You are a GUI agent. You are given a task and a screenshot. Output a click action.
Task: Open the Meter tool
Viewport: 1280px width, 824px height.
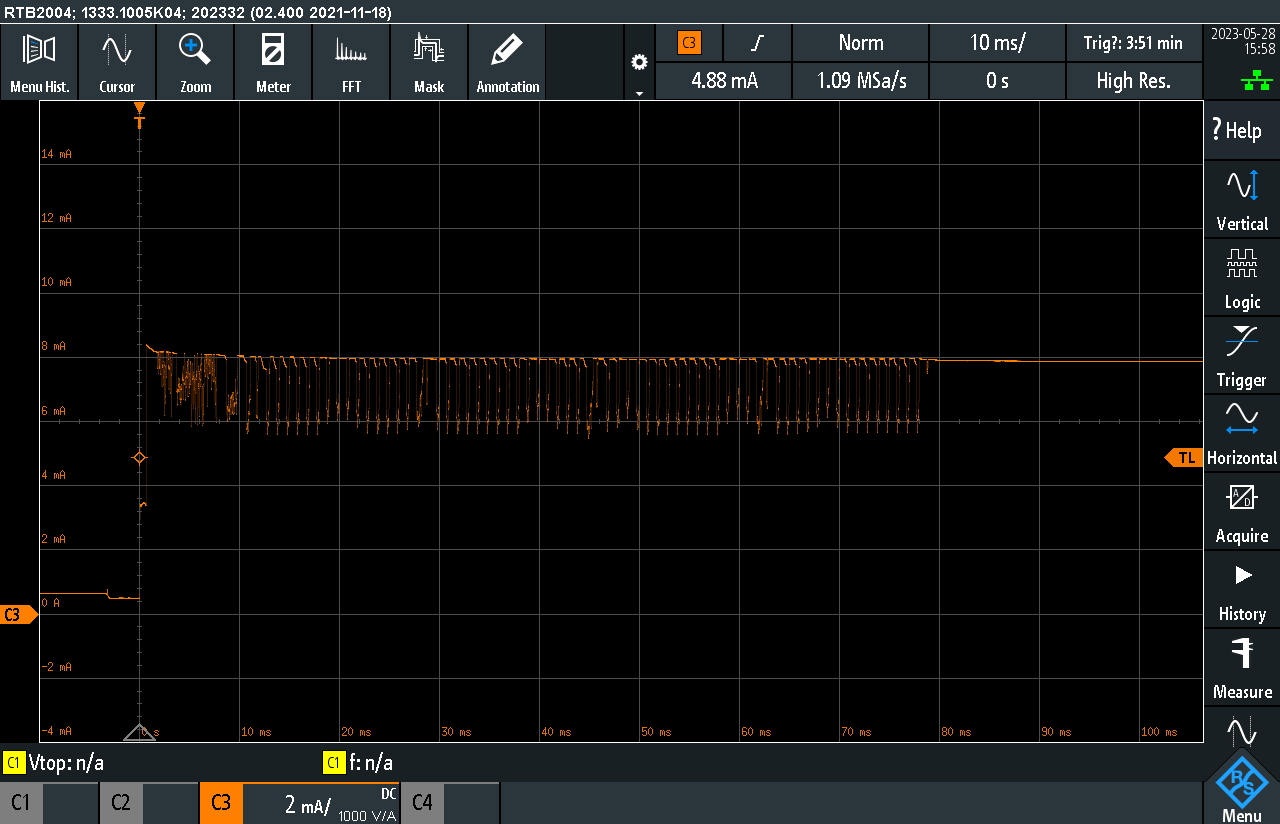[x=273, y=62]
